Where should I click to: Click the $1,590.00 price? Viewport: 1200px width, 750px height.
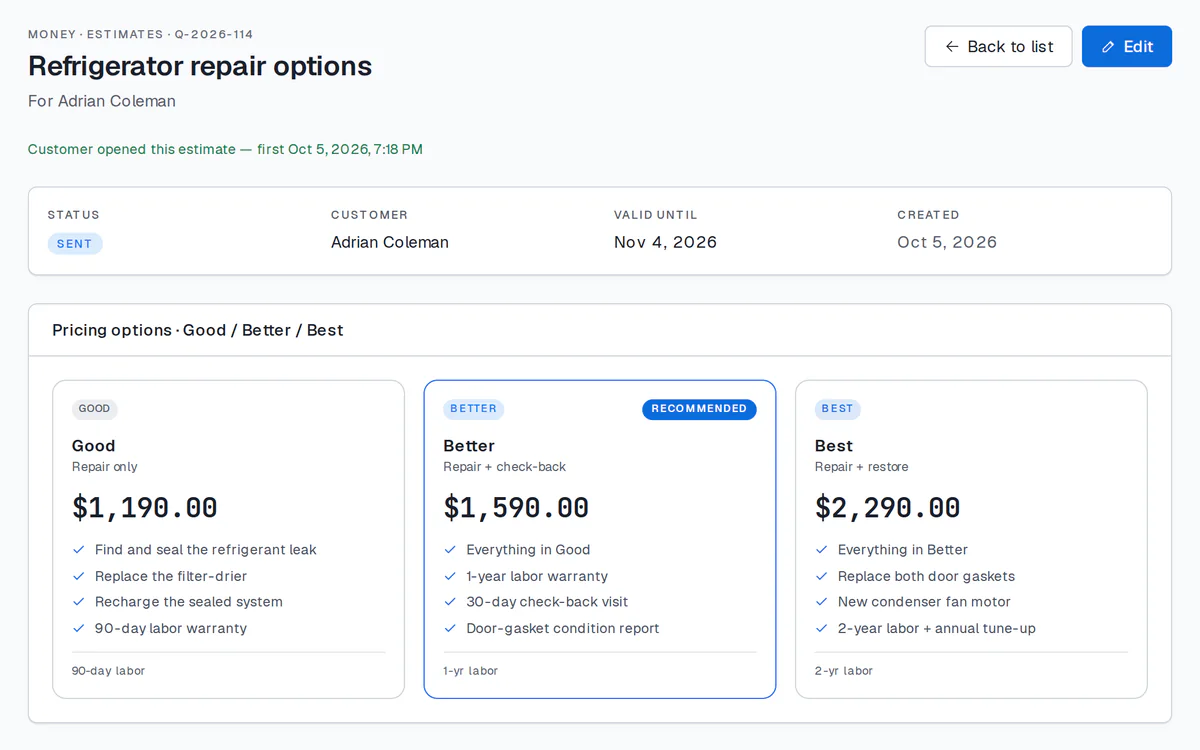(x=516, y=508)
